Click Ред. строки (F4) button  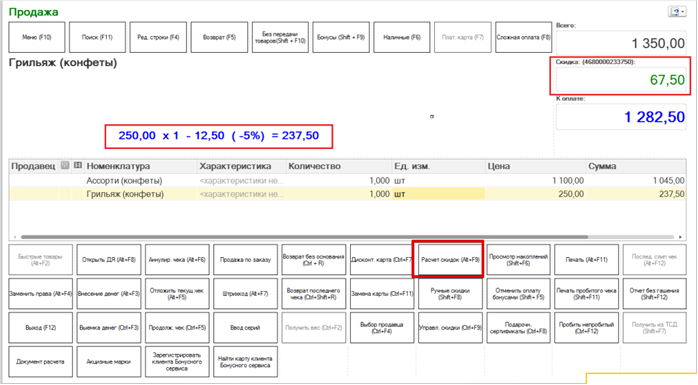pyautogui.click(x=158, y=37)
